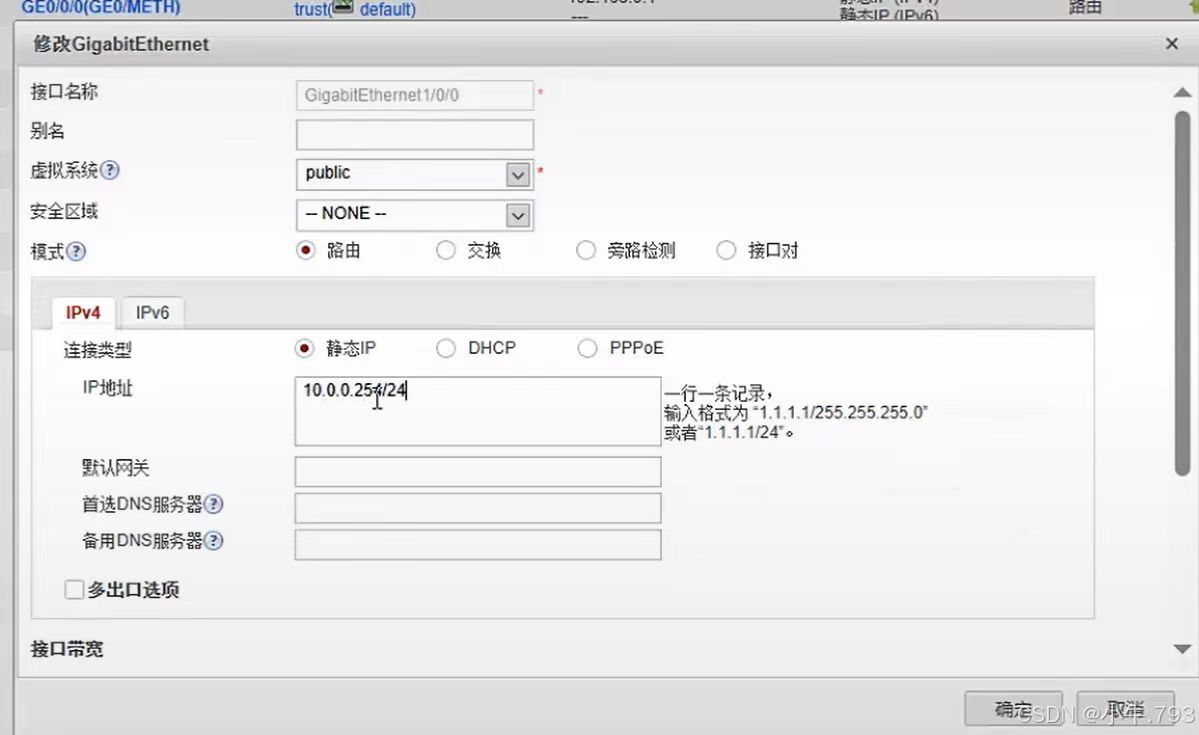Click scrollbar up arrow in dialog

(x=1182, y=93)
